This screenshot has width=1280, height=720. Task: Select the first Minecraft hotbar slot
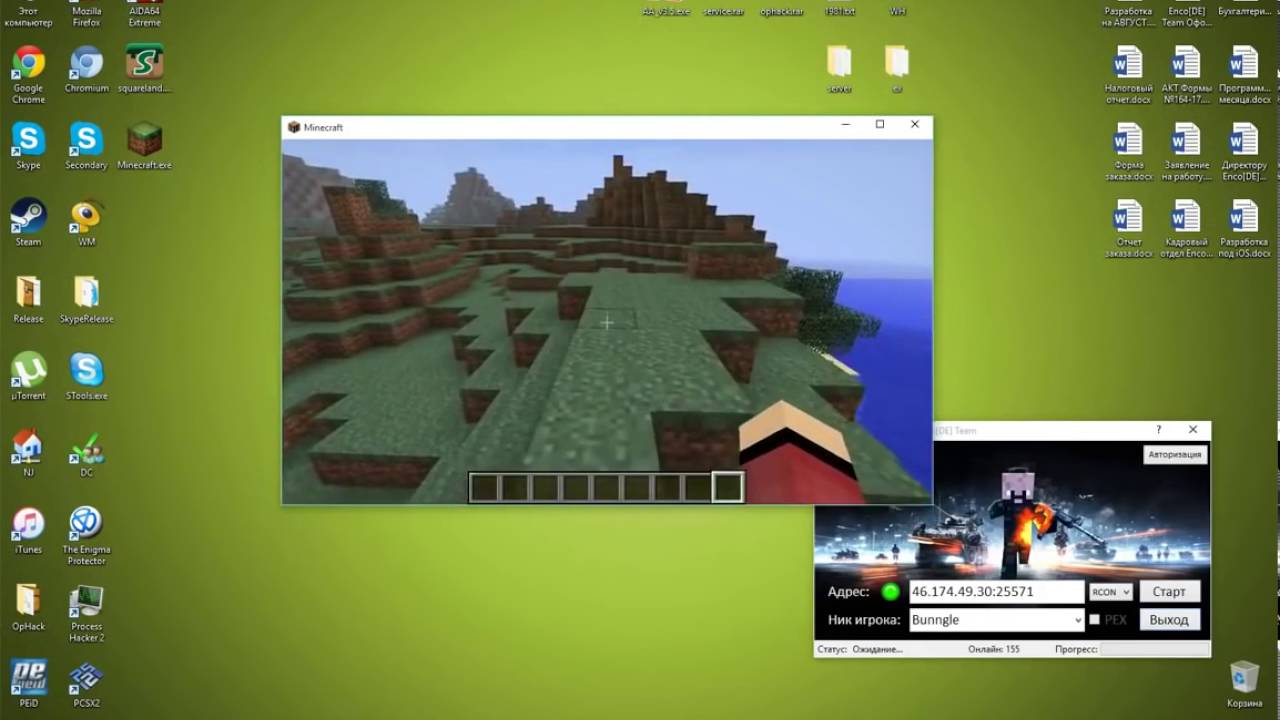point(485,487)
